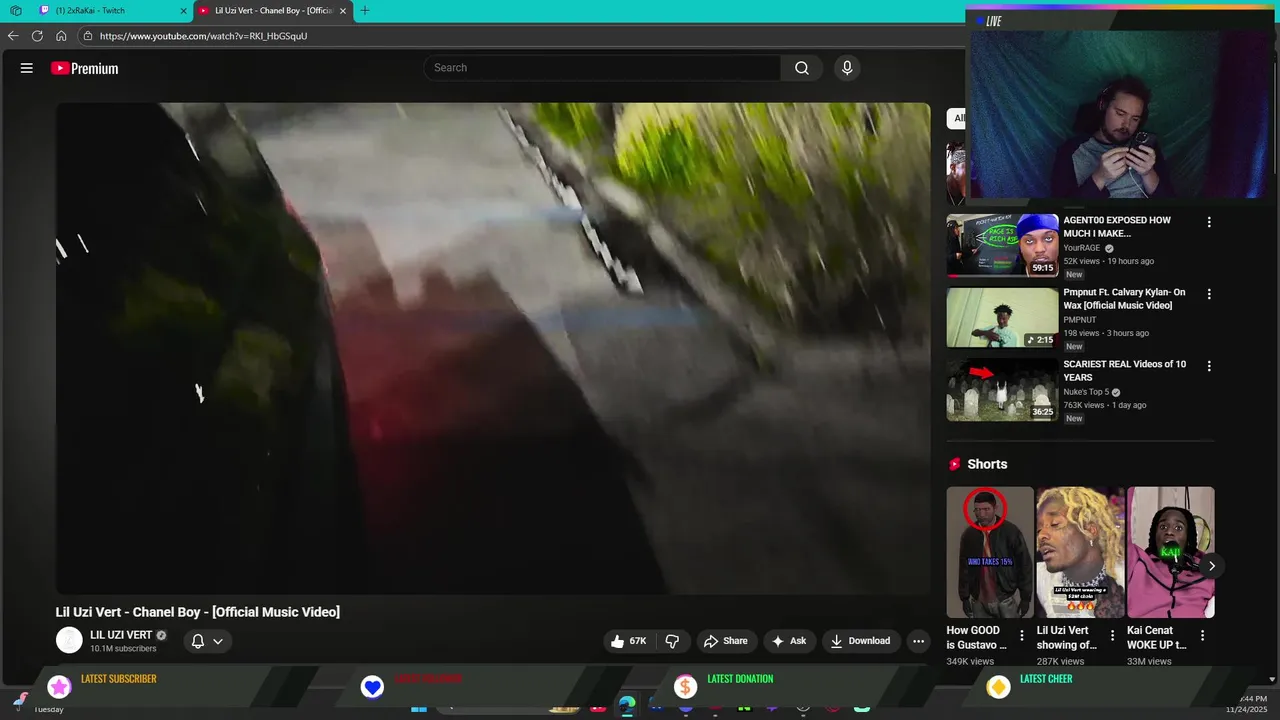Open options menu for AGENT00 EXPOSED video
The image size is (1280, 720).
click(1209, 222)
